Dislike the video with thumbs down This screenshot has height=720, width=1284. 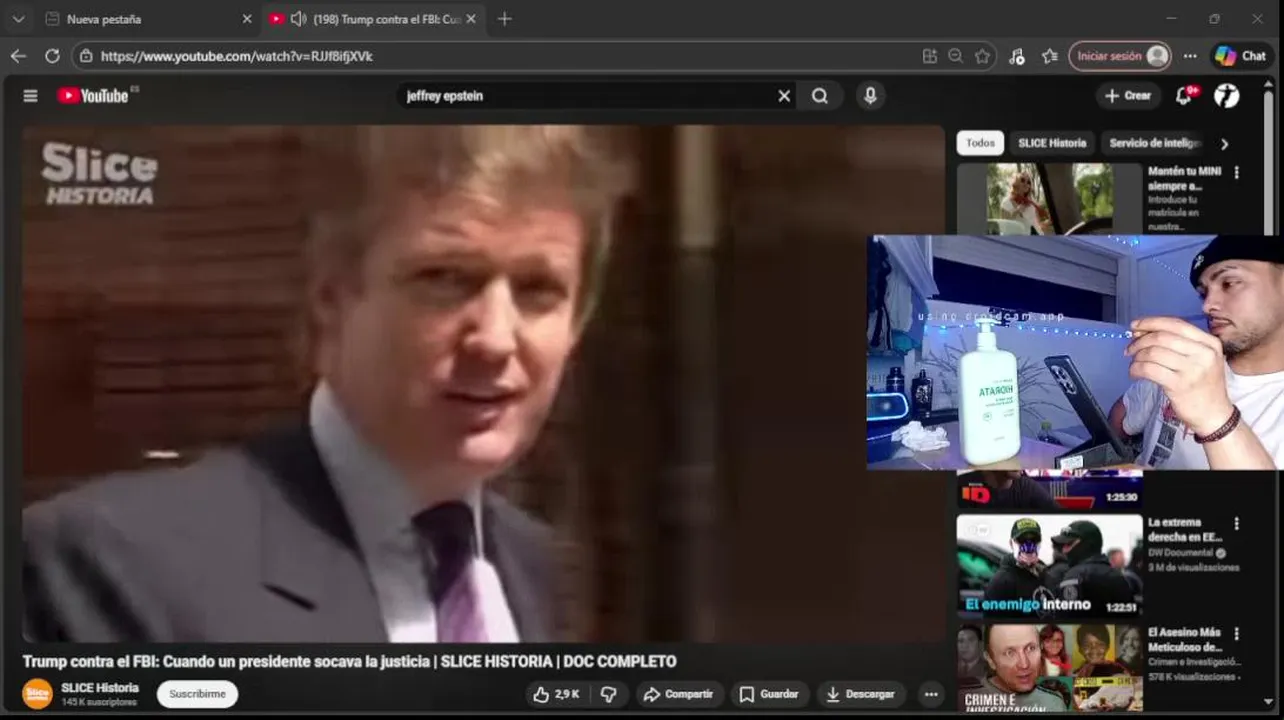(608, 694)
